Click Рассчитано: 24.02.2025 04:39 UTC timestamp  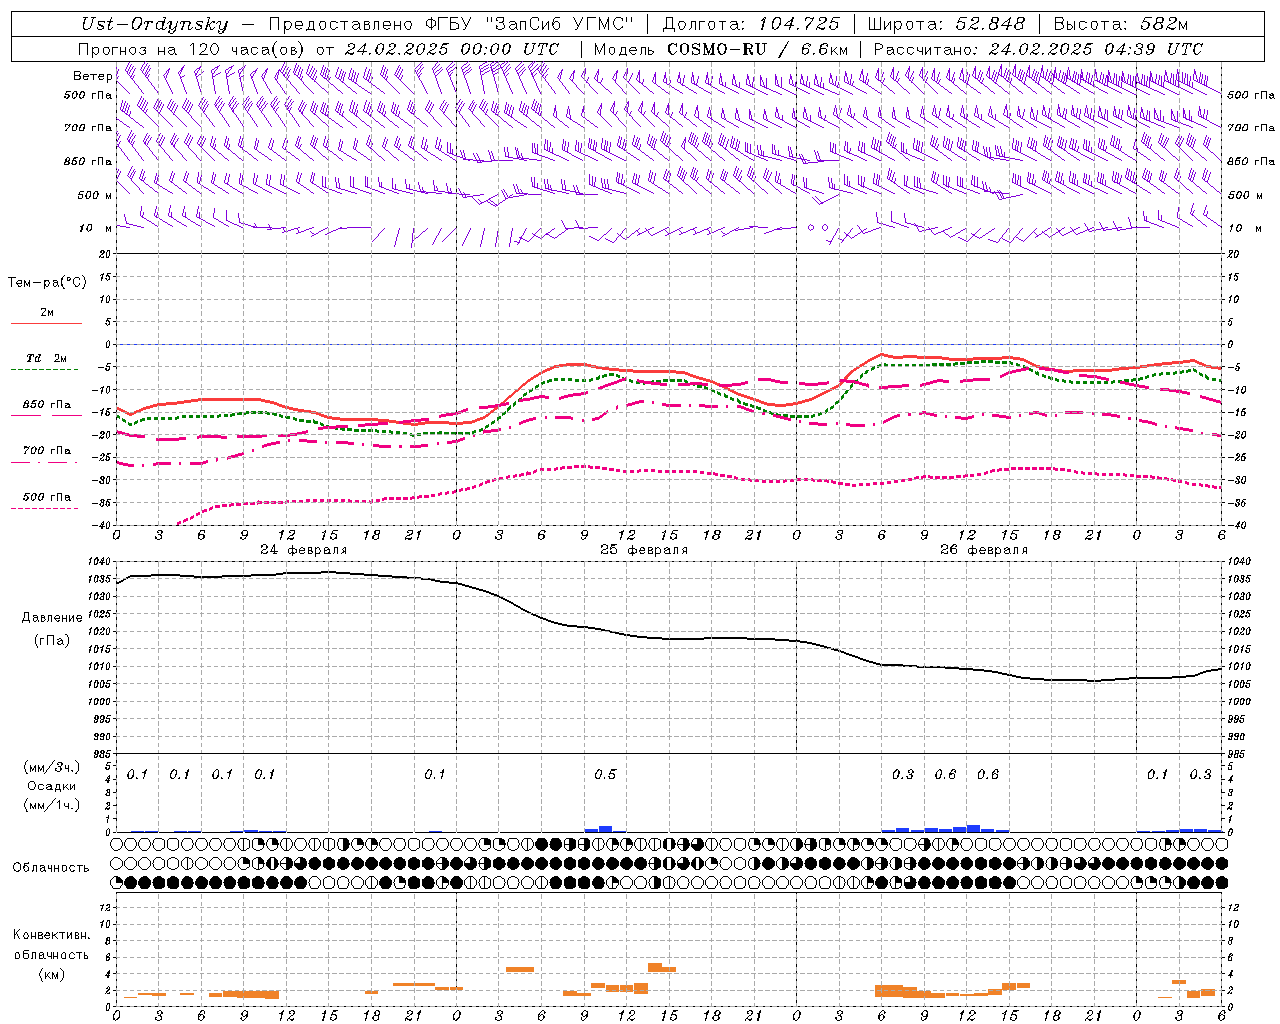(1038, 49)
